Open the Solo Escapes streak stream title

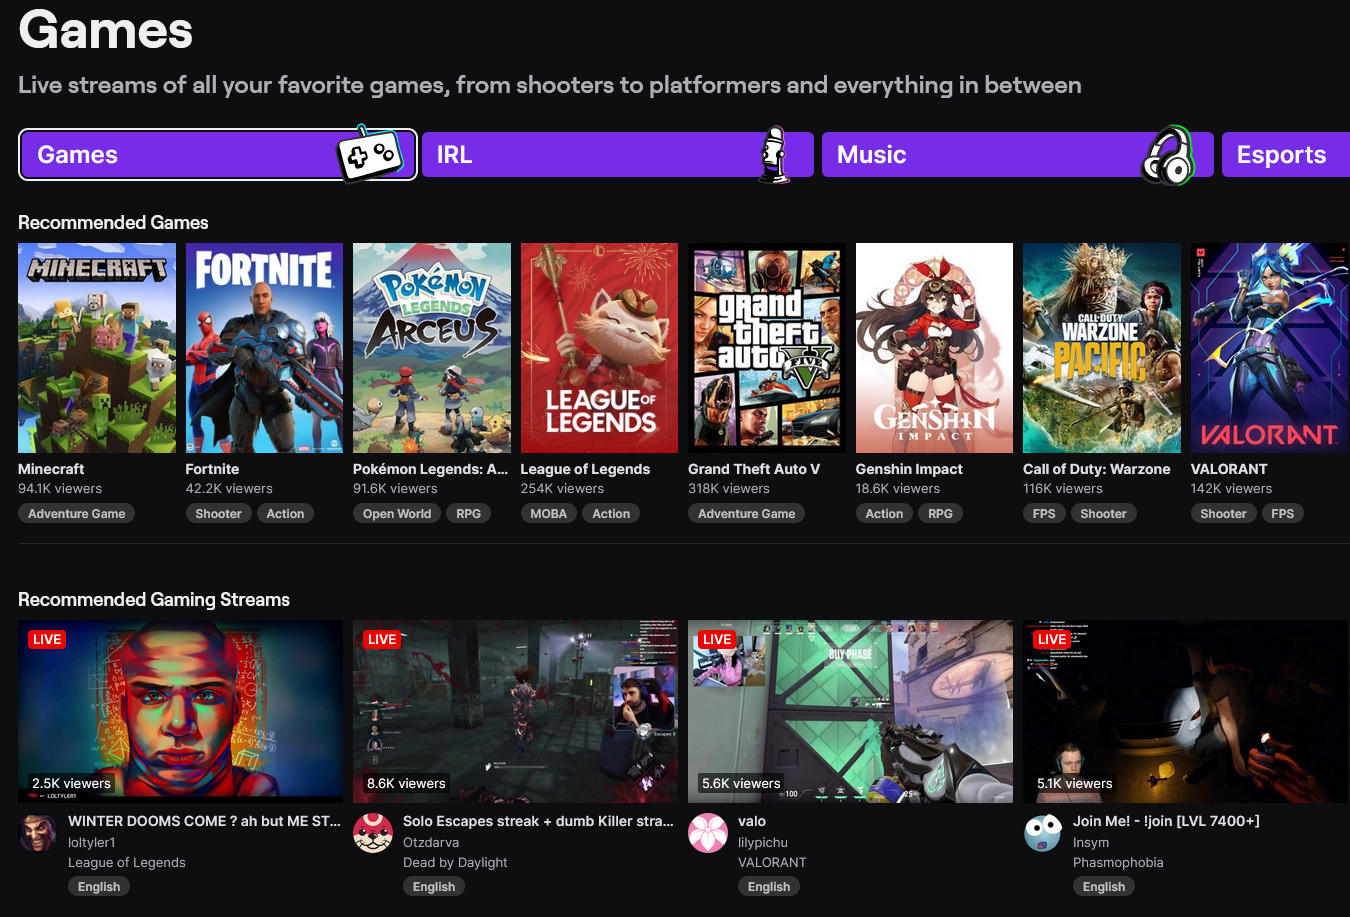pyautogui.click(x=538, y=821)
